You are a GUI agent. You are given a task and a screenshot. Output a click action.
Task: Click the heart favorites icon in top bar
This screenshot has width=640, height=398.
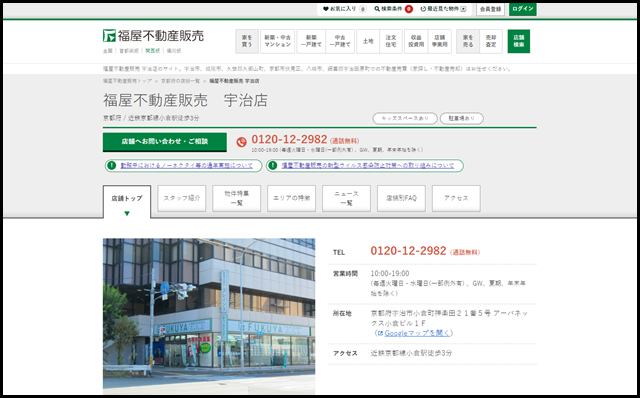click(325, 9)
